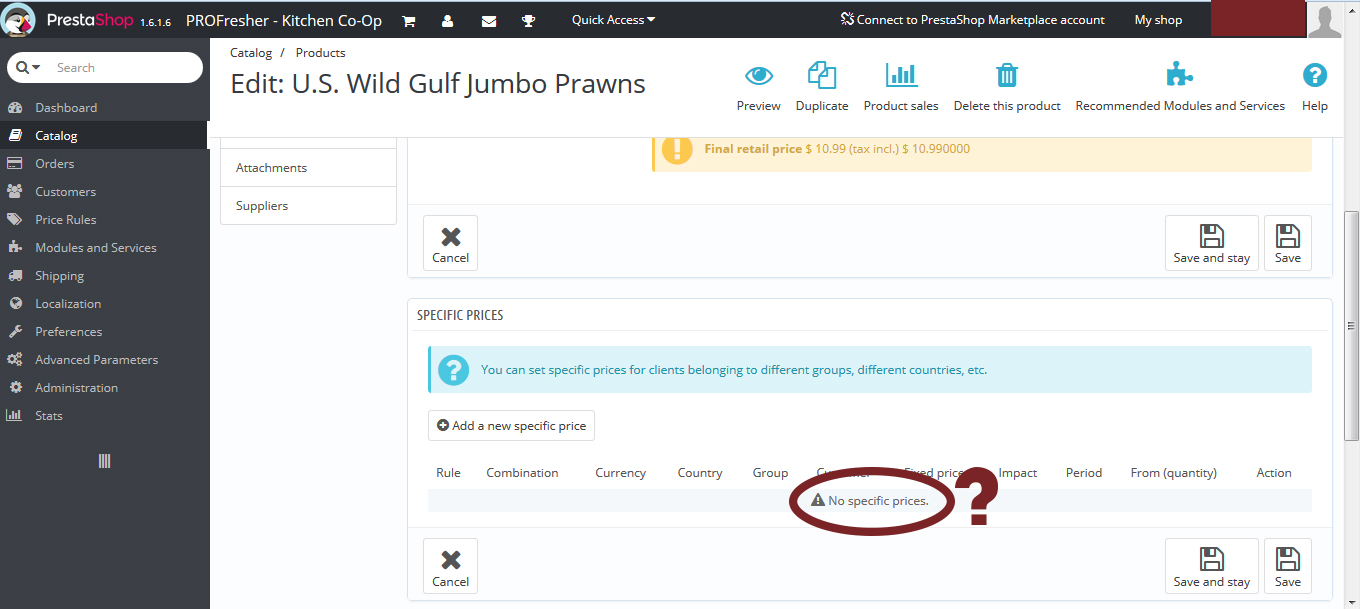This screenshot has width=1360, height=609.
Task: Expand the search magnifier filter dropdown
Action: pos(28,68)
